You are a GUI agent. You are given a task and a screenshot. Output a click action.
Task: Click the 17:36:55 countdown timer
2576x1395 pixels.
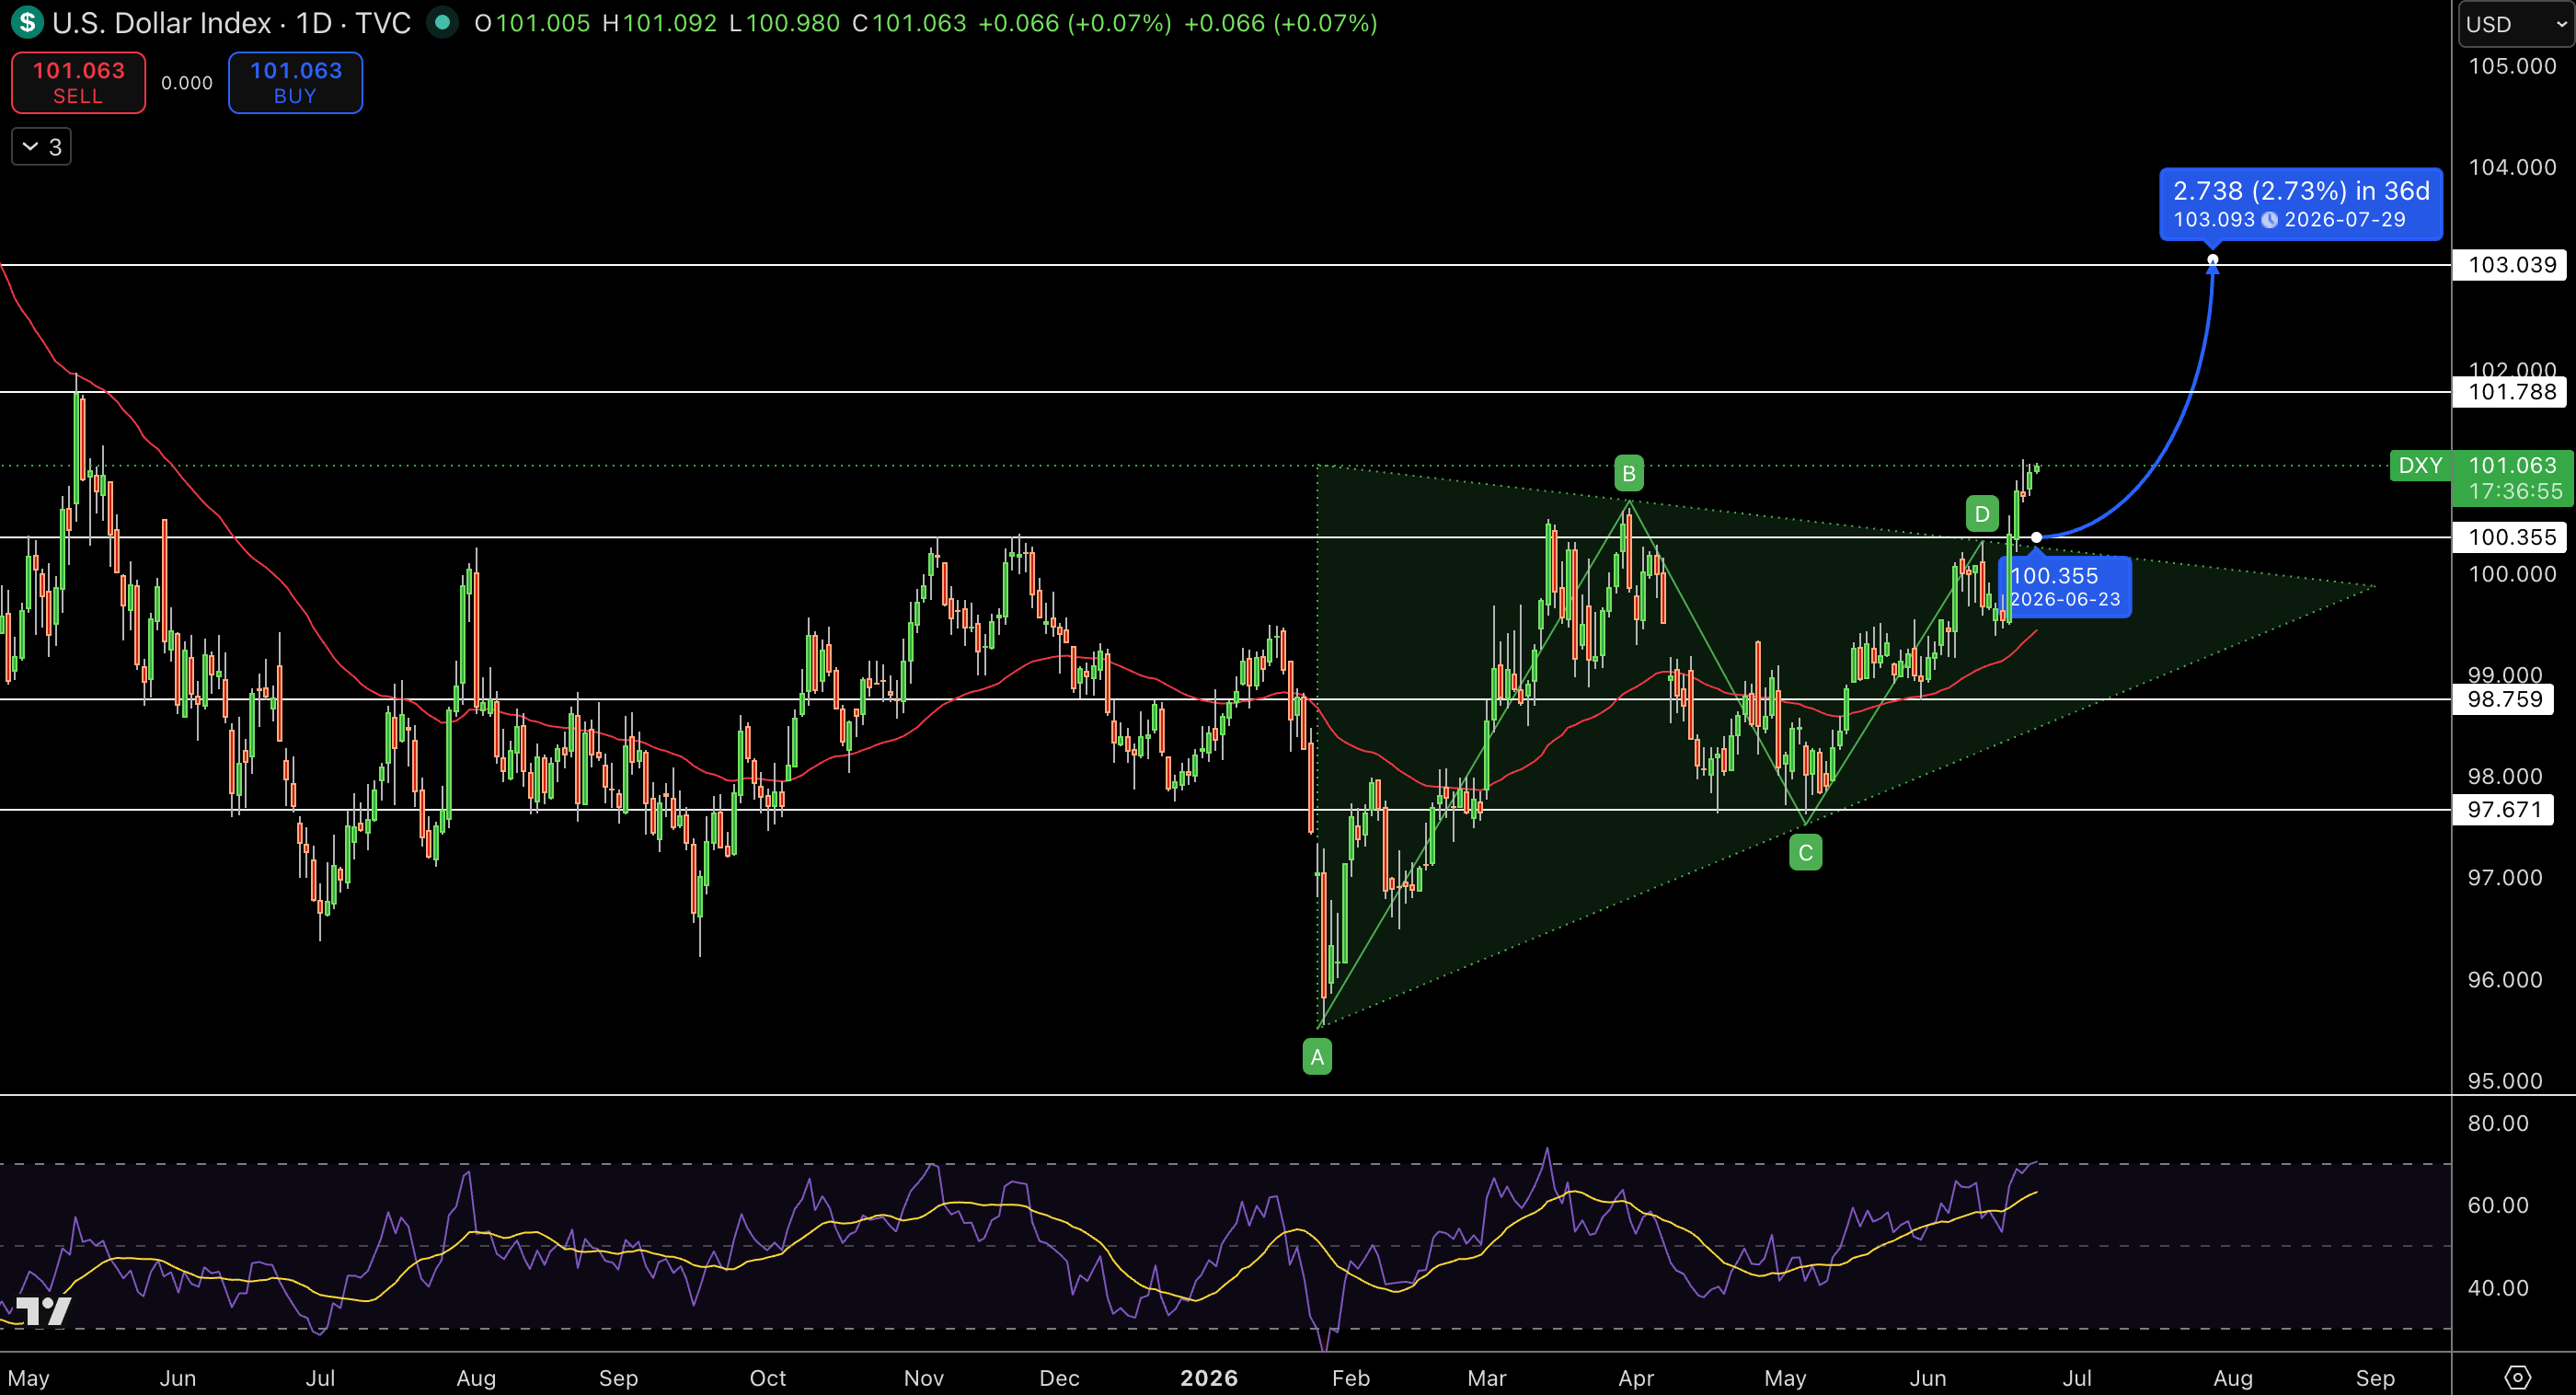pyautogui.click(x=2515, y=492)
